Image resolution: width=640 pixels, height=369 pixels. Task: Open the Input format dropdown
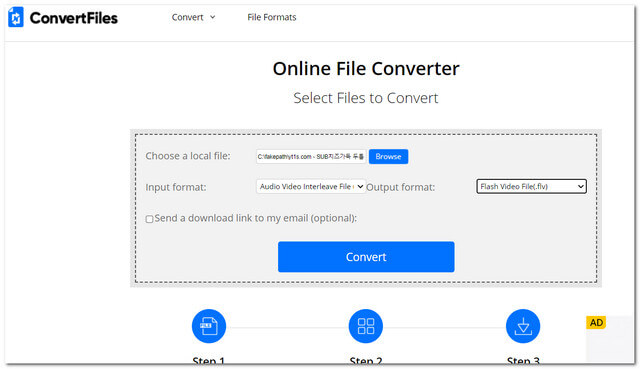pyautogui.click(x=311, y=187)
